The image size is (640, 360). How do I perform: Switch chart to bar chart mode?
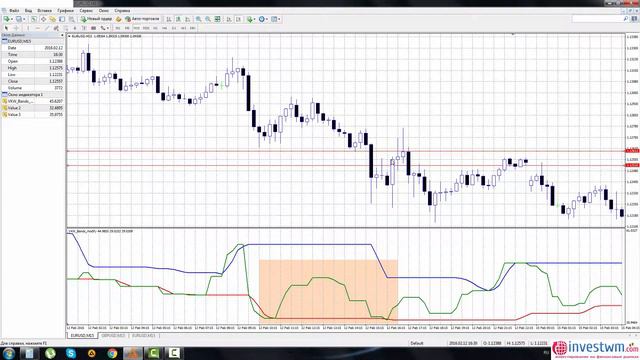(x=169, y=19)
